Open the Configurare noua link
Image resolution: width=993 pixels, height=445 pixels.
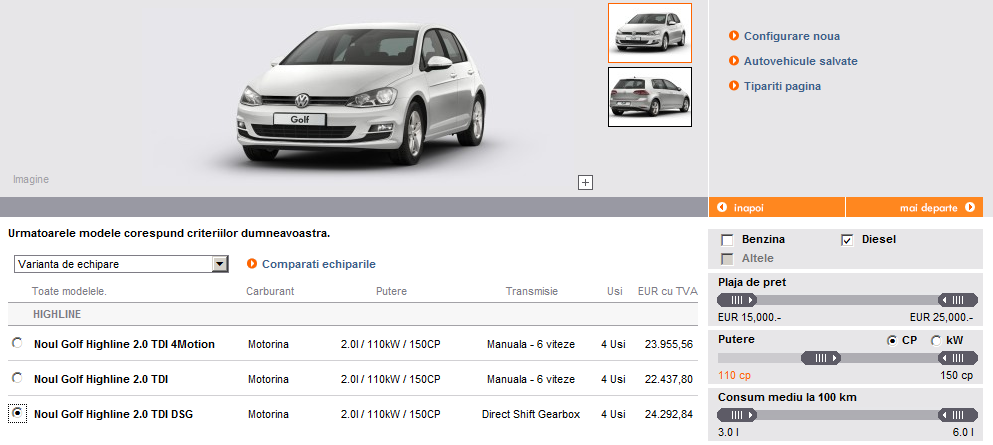792,36
